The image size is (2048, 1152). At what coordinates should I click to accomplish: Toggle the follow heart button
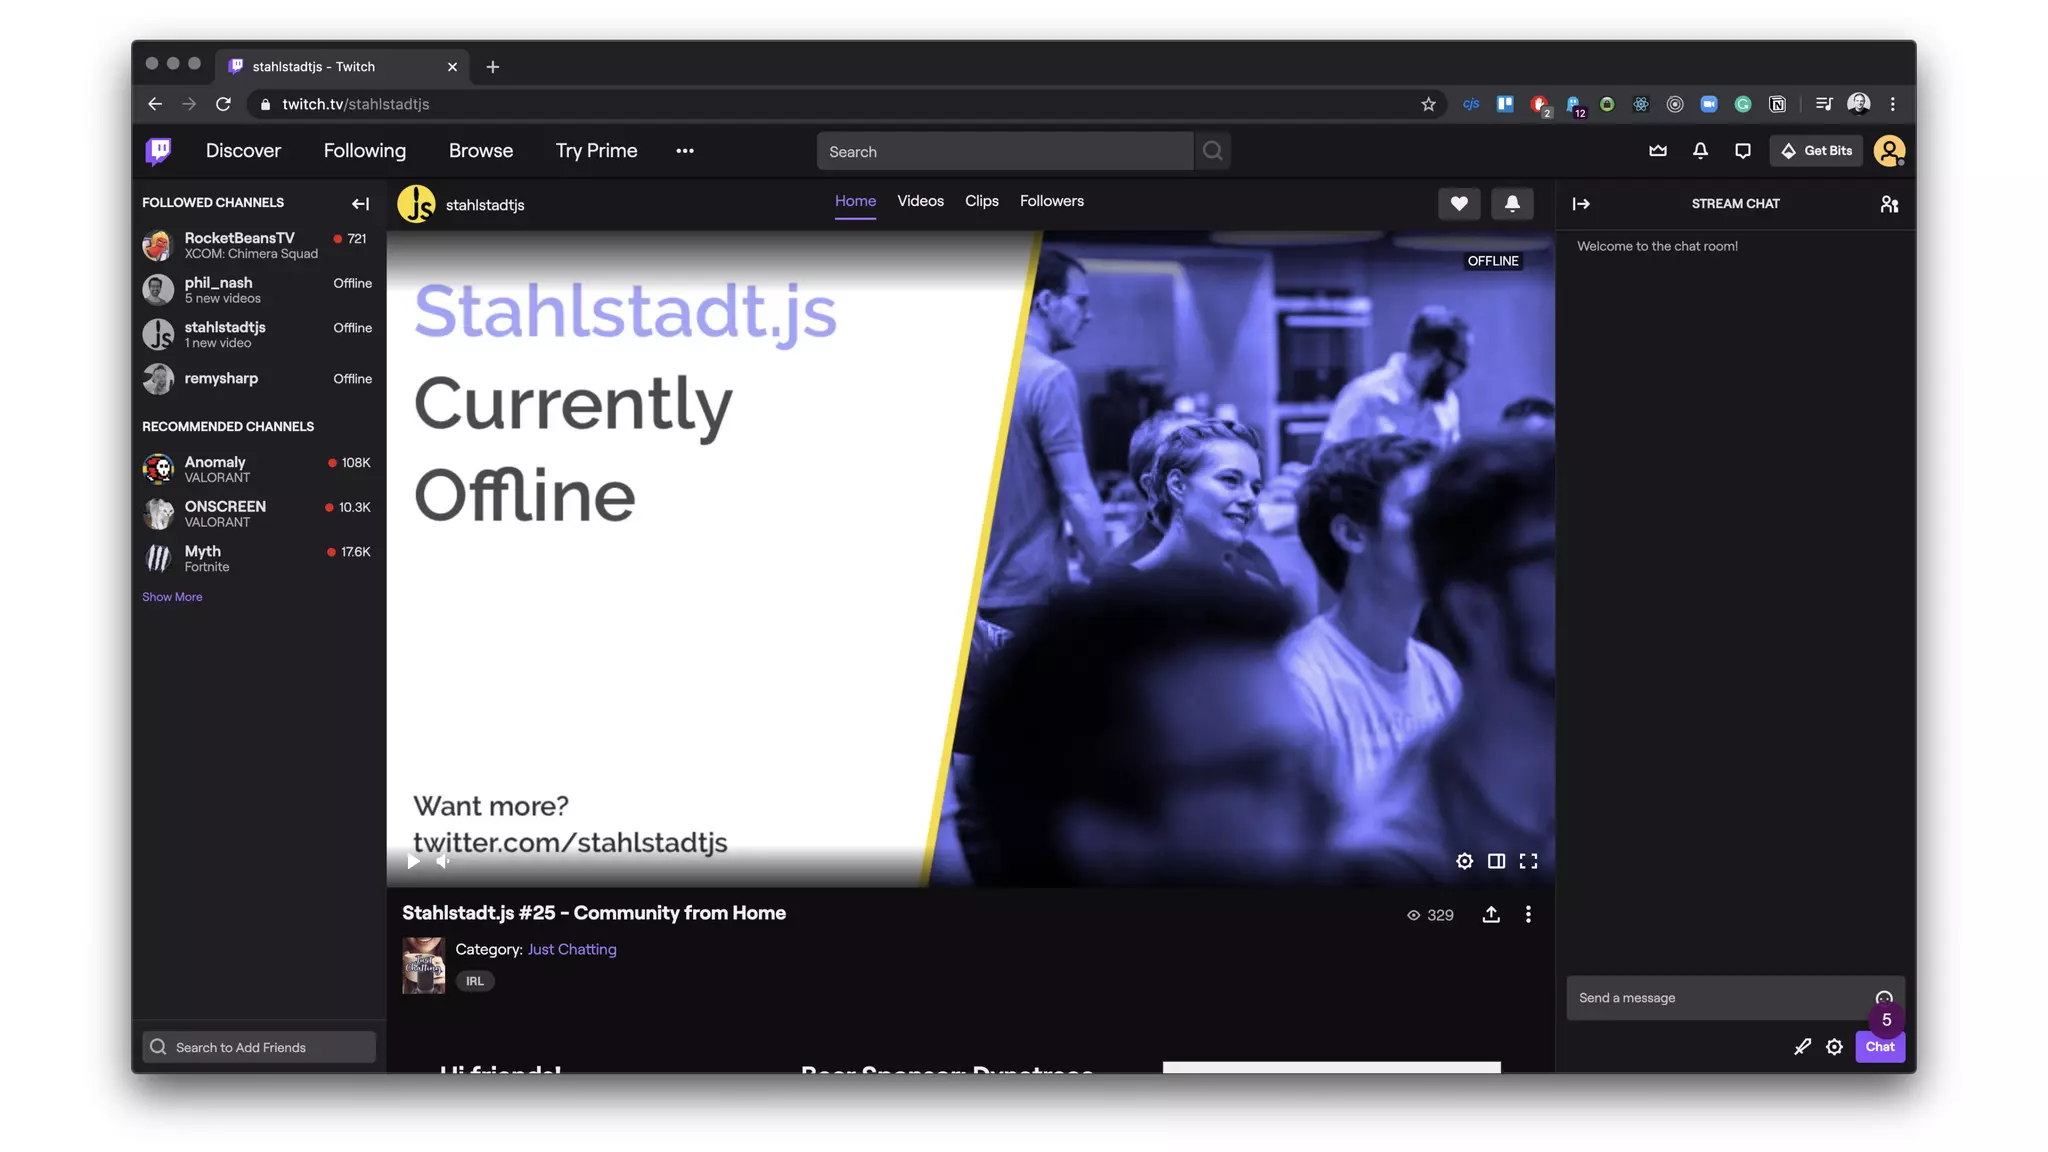[1459, 204]
